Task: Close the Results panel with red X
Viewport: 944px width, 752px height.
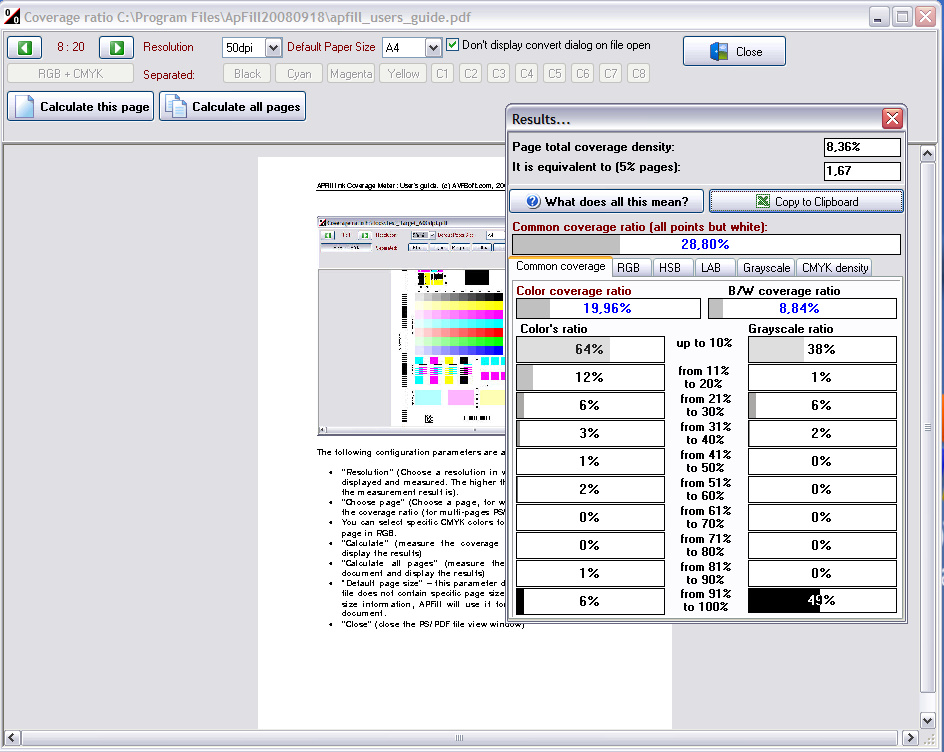Action: pos(892,119)
